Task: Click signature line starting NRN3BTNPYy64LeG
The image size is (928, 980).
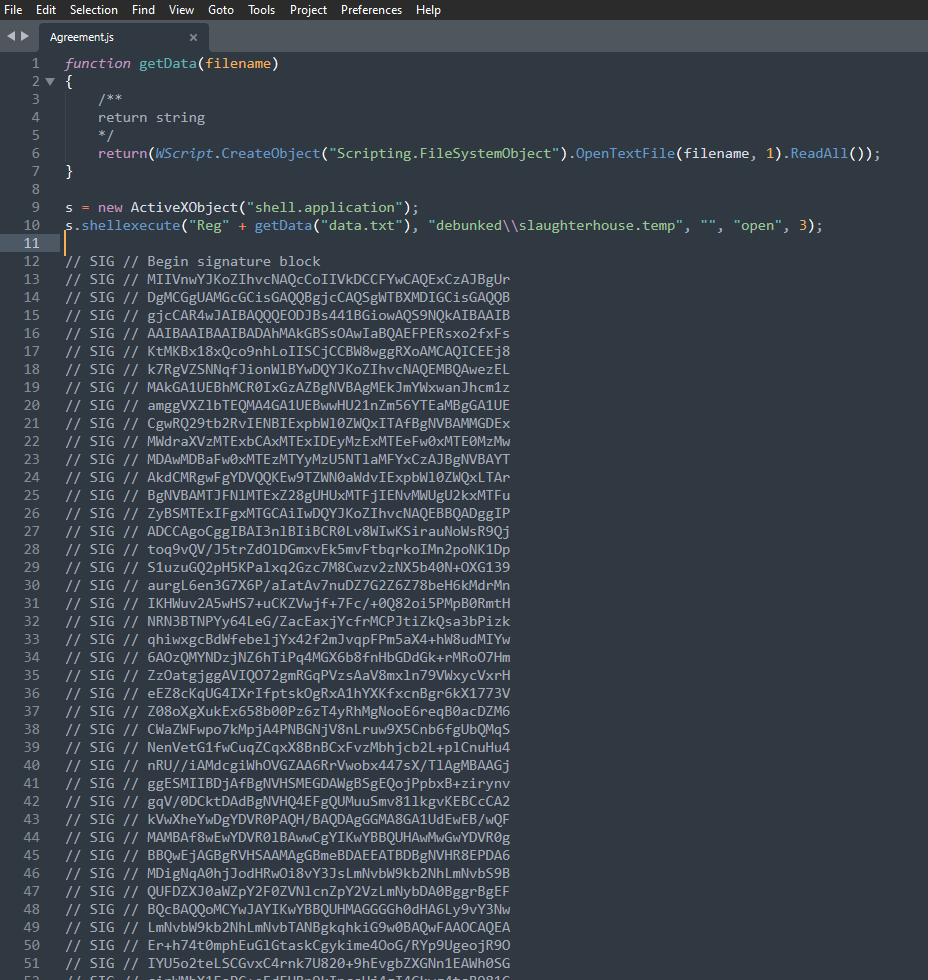Action: click(x=328, y=621)
